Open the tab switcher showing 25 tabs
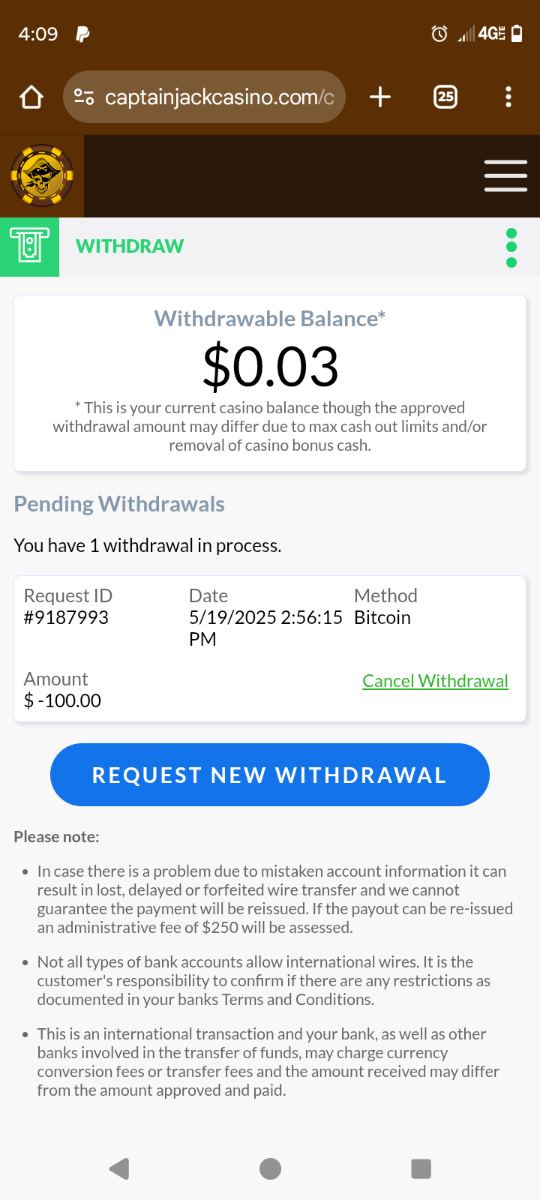This screenshot has height=1200, width=540. click(445, 97)
